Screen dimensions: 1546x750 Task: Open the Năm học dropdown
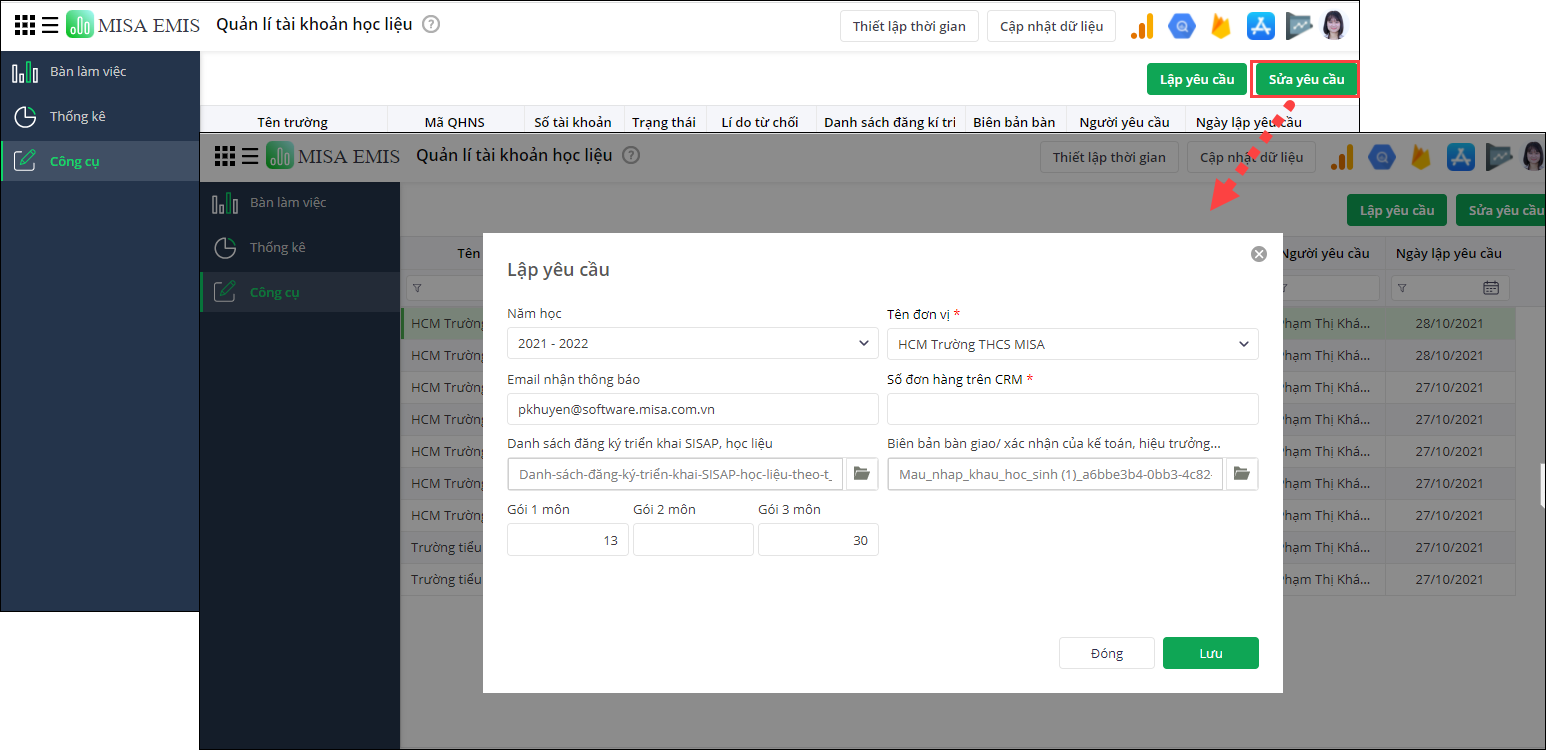pyautogui.click(x=693, y=344)
